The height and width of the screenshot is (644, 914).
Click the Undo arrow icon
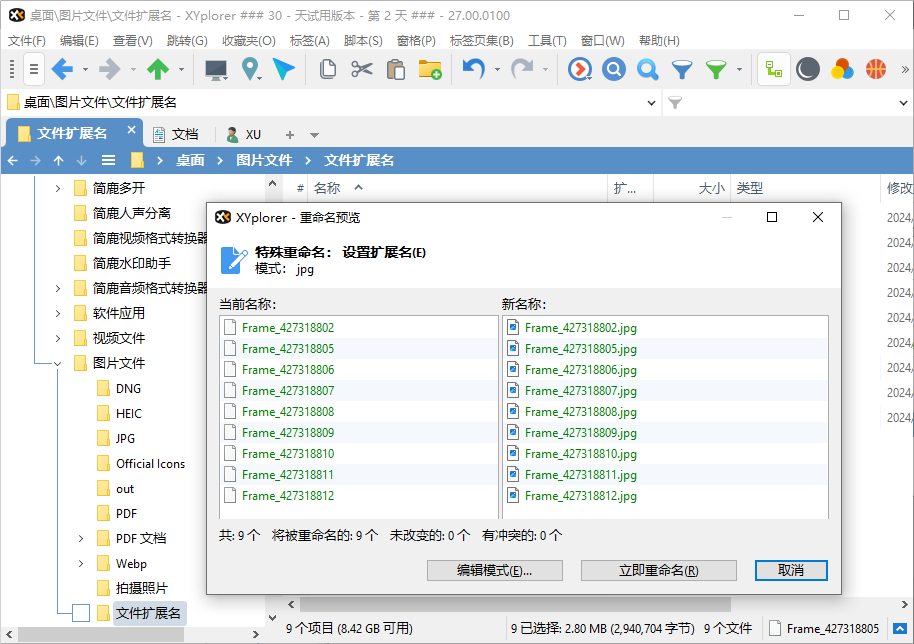coord(472,69)
